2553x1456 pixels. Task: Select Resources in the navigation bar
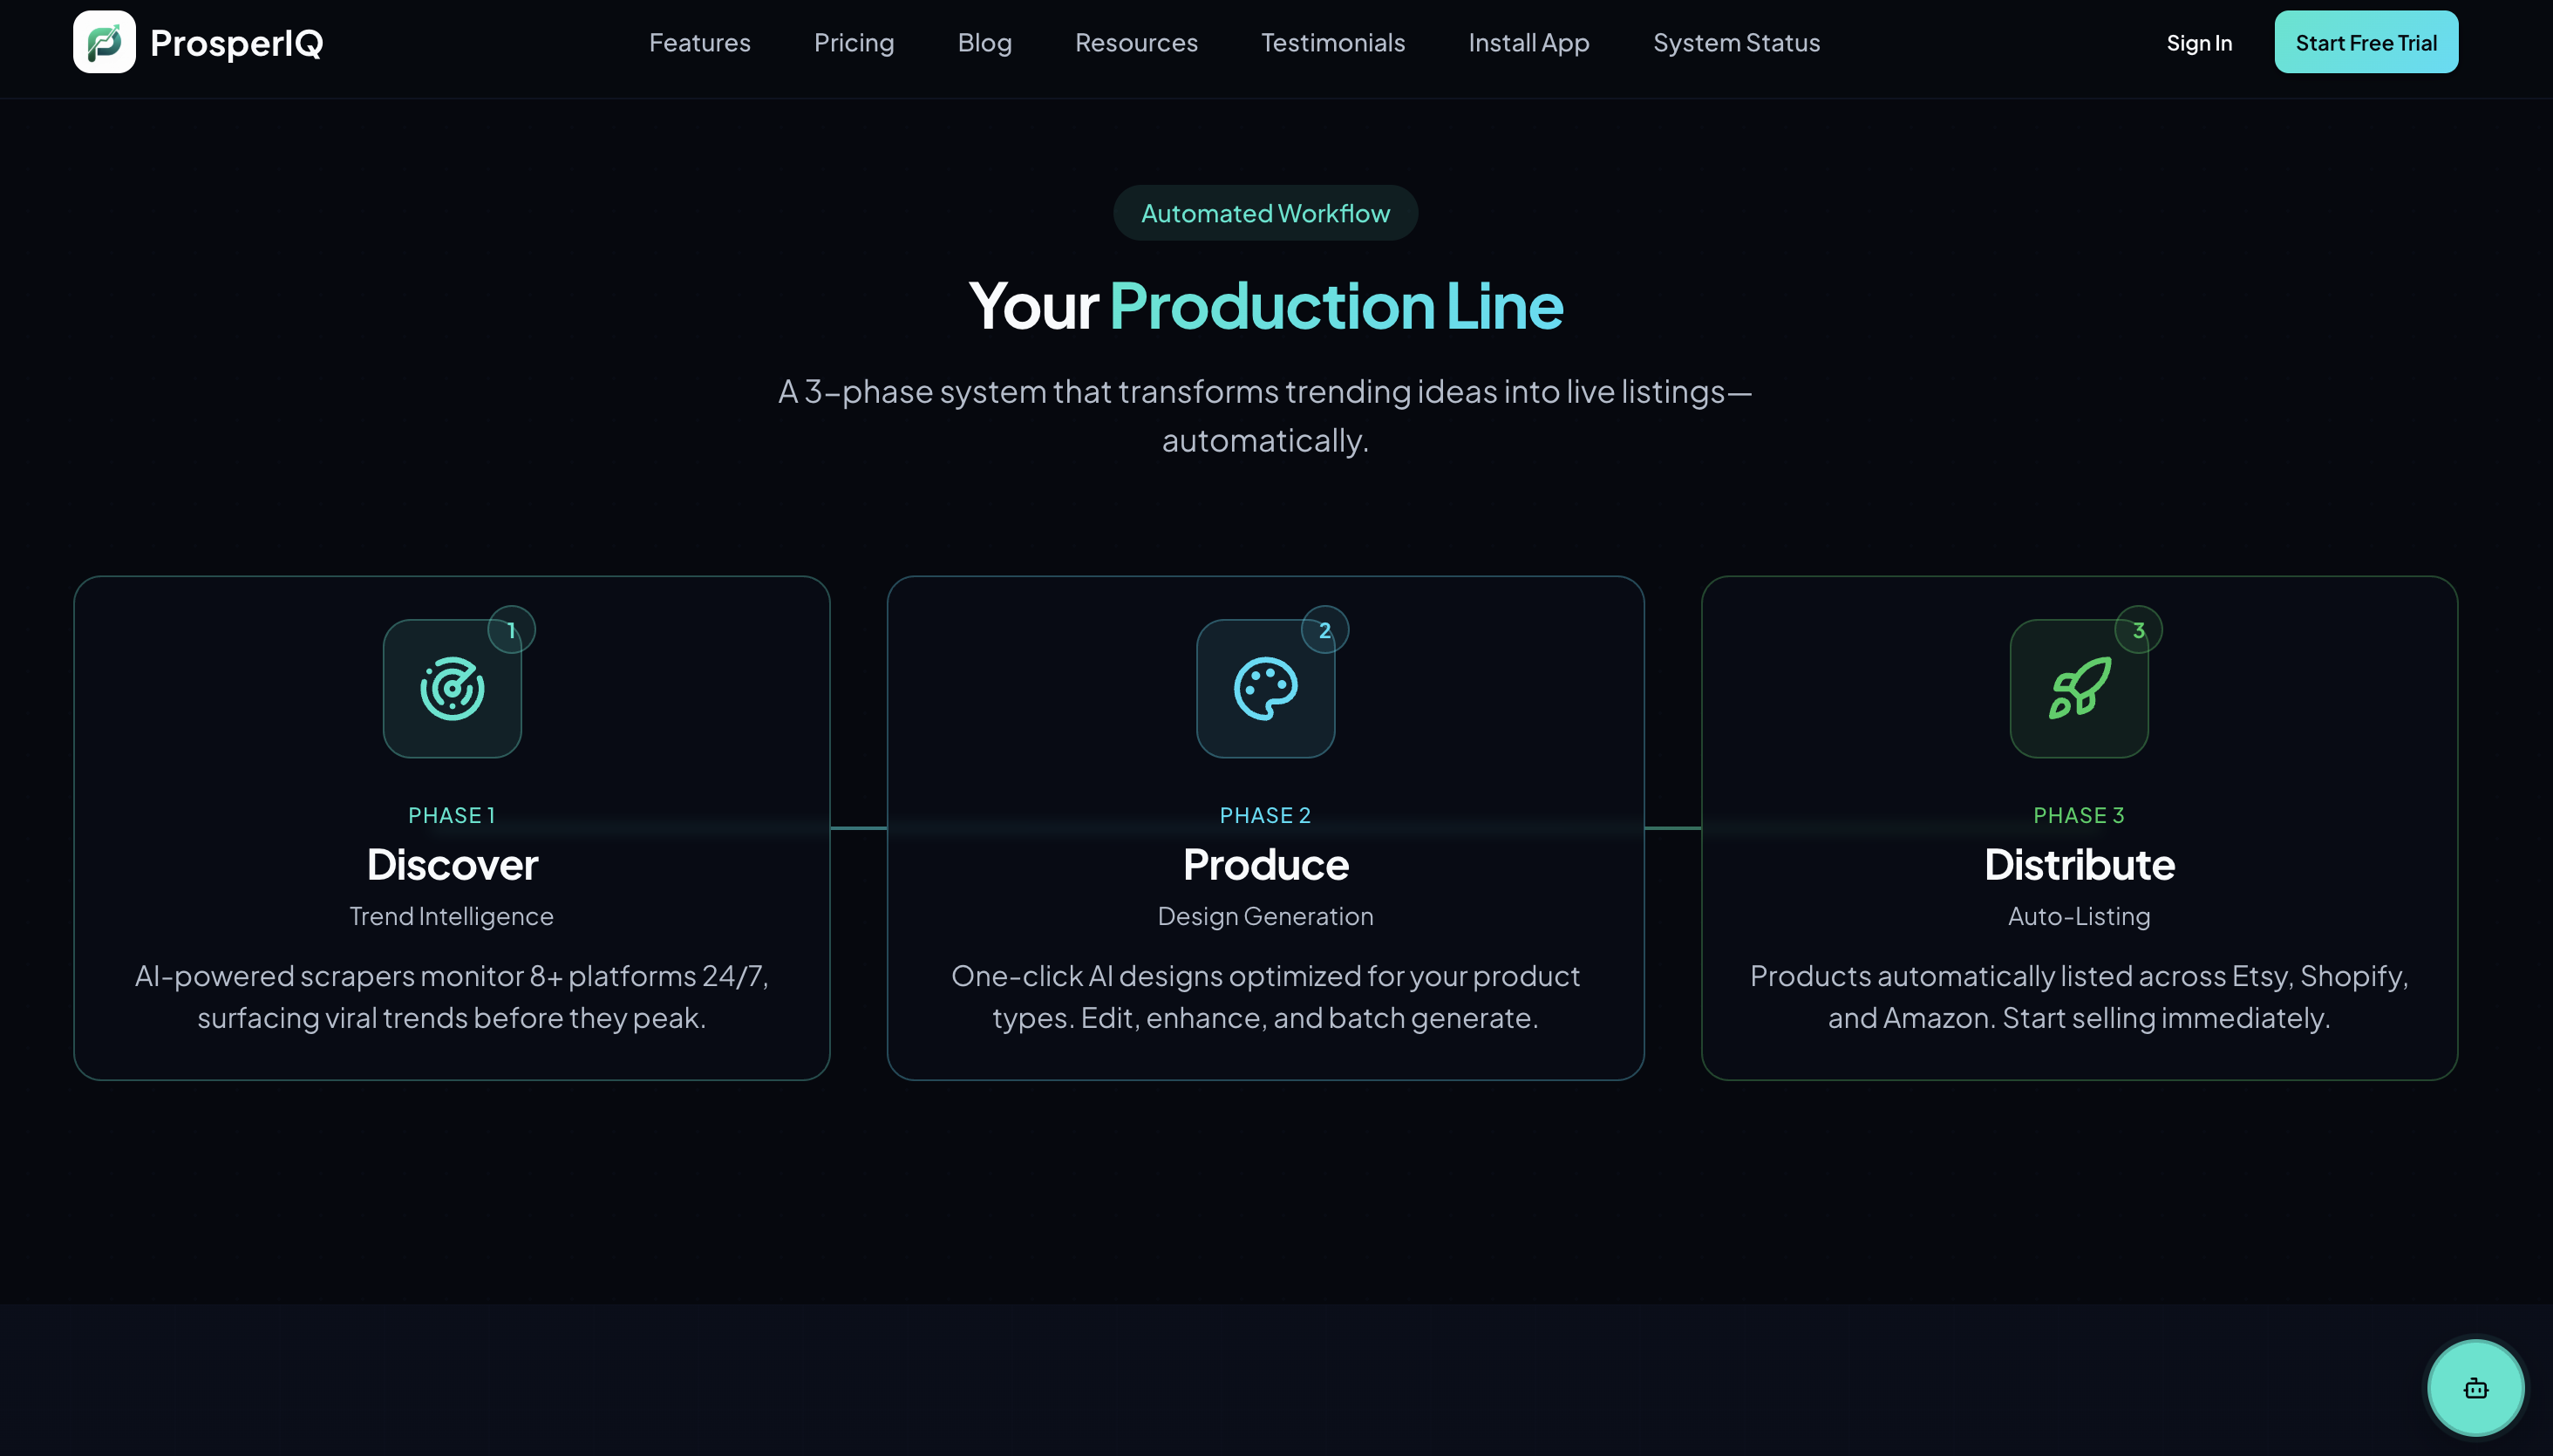point(1136,43)
